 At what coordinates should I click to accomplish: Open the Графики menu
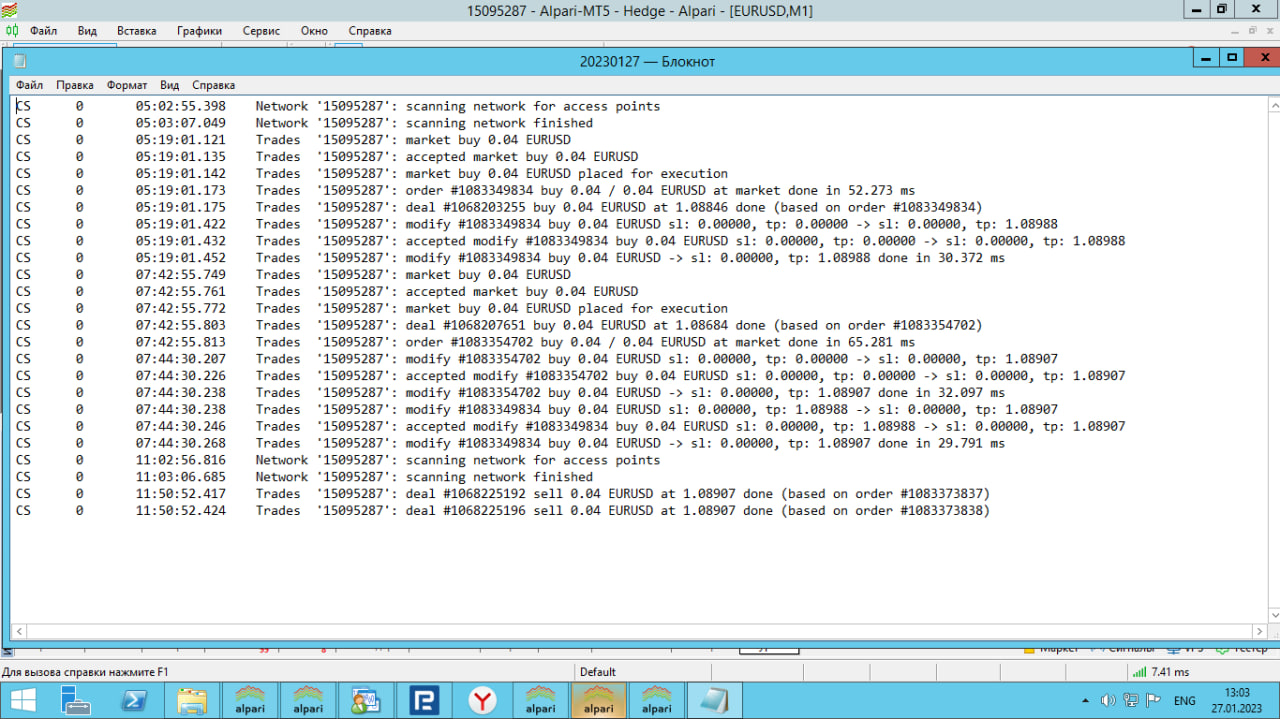[x=199, y=31]
